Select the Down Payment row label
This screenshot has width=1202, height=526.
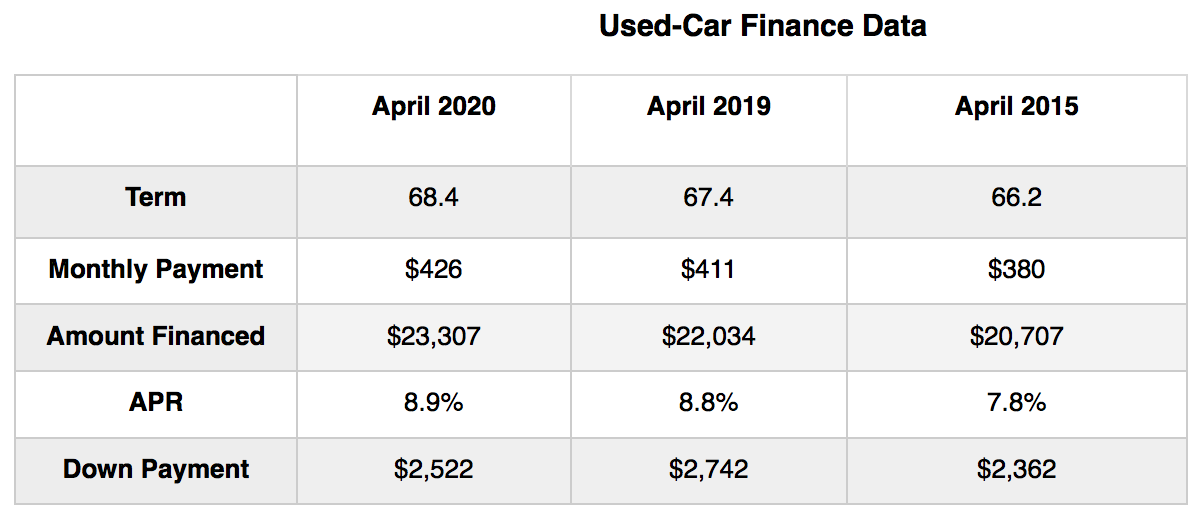pyautogui.click(x=156, y=469)
